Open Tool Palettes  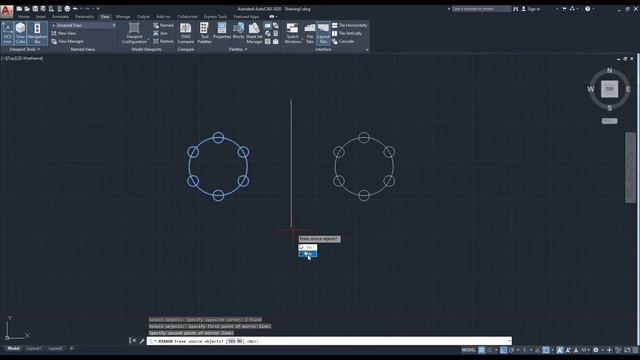coord(204,33)
